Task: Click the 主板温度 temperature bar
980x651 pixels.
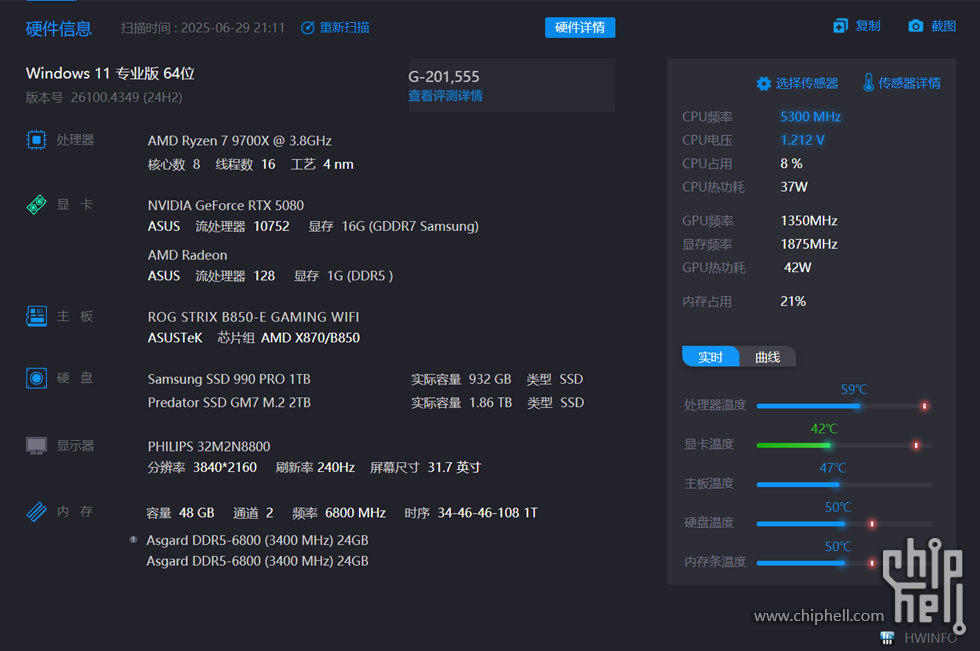Action: pyautogui.click(x=844, y=484)
